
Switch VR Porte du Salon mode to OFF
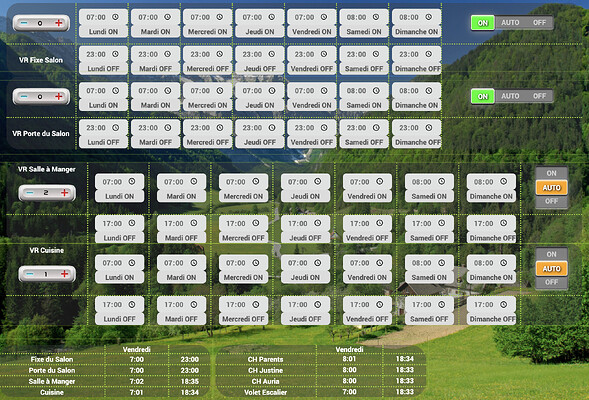(539, 96)
